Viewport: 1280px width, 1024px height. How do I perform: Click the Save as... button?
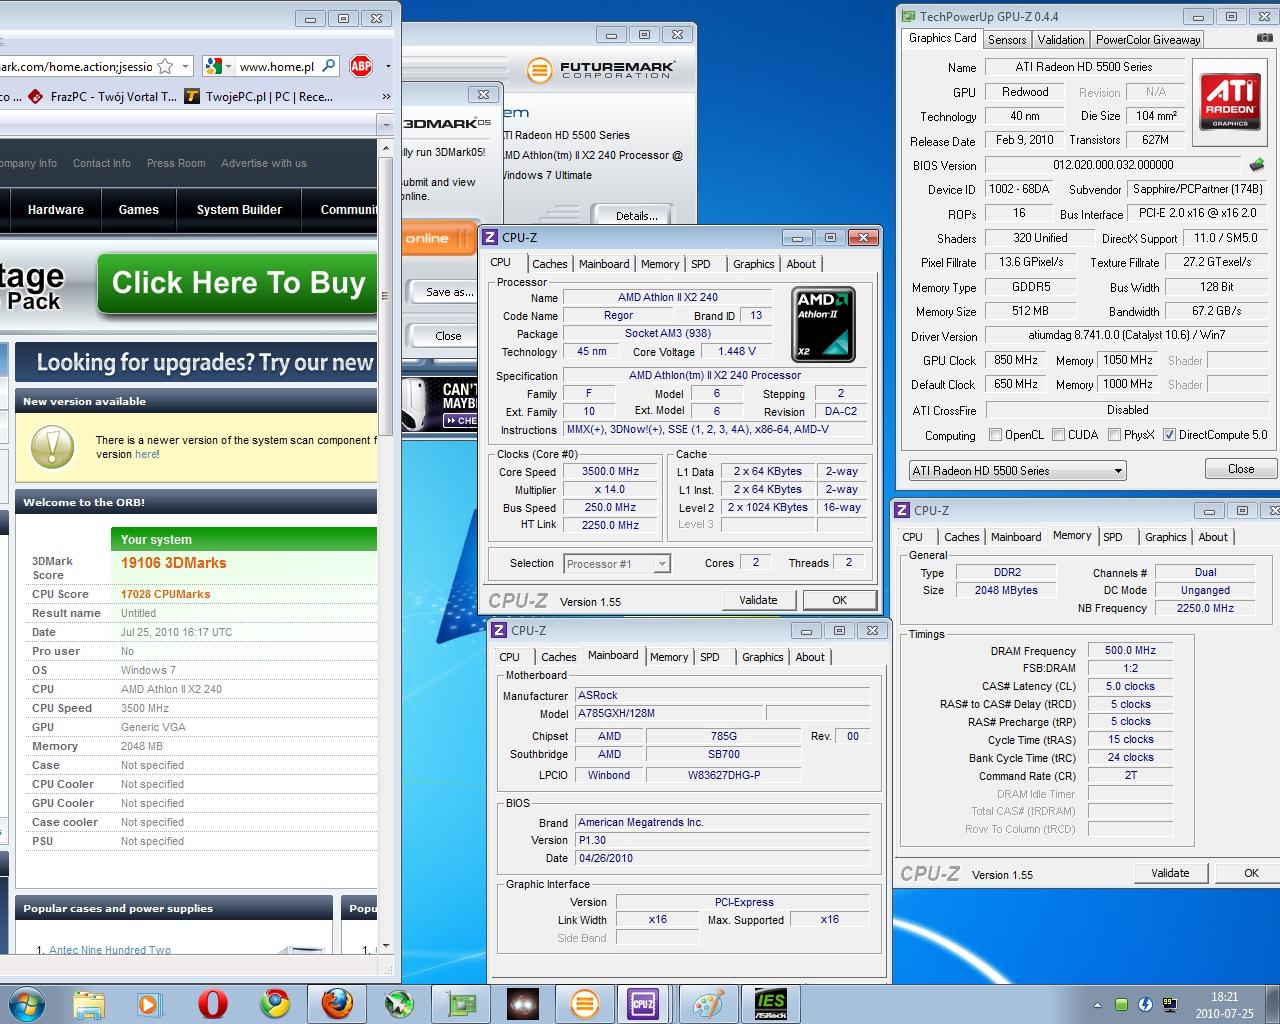point(449,292)
